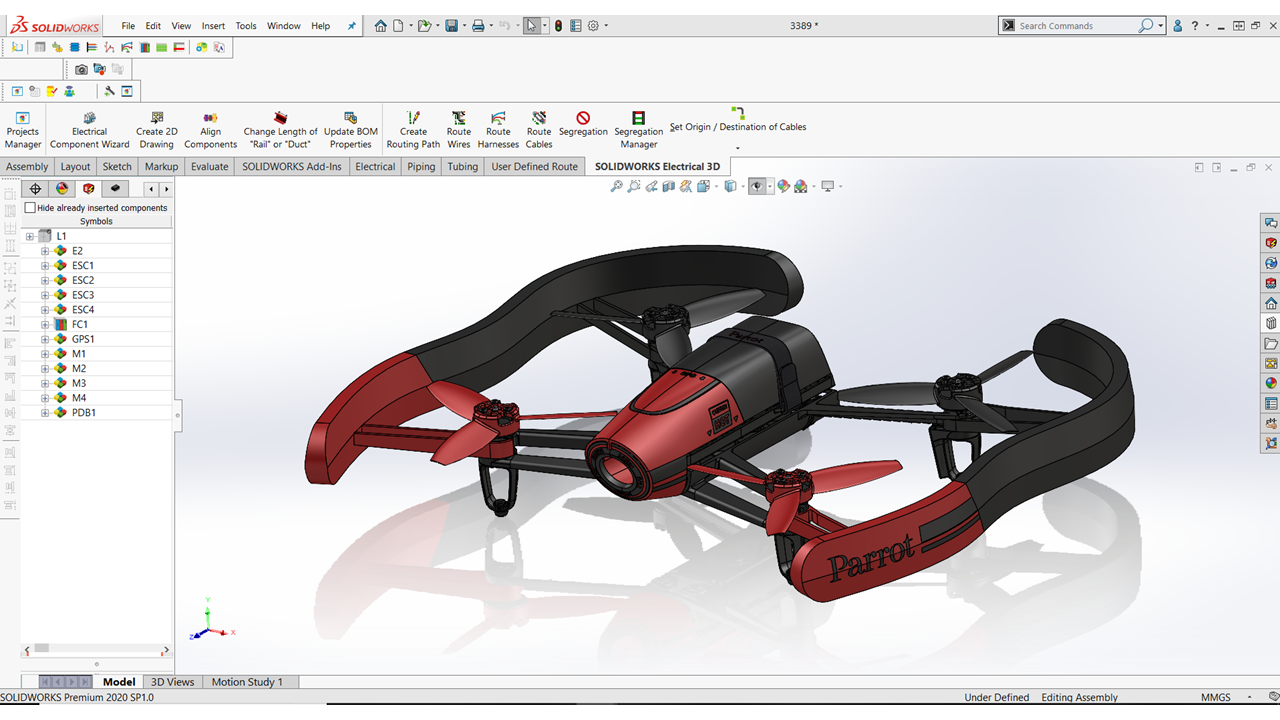Click Apply Scene icon in view toolbar
Image resolution: width=1280 pixels, height=720 pixels.
tap(801, 186)
